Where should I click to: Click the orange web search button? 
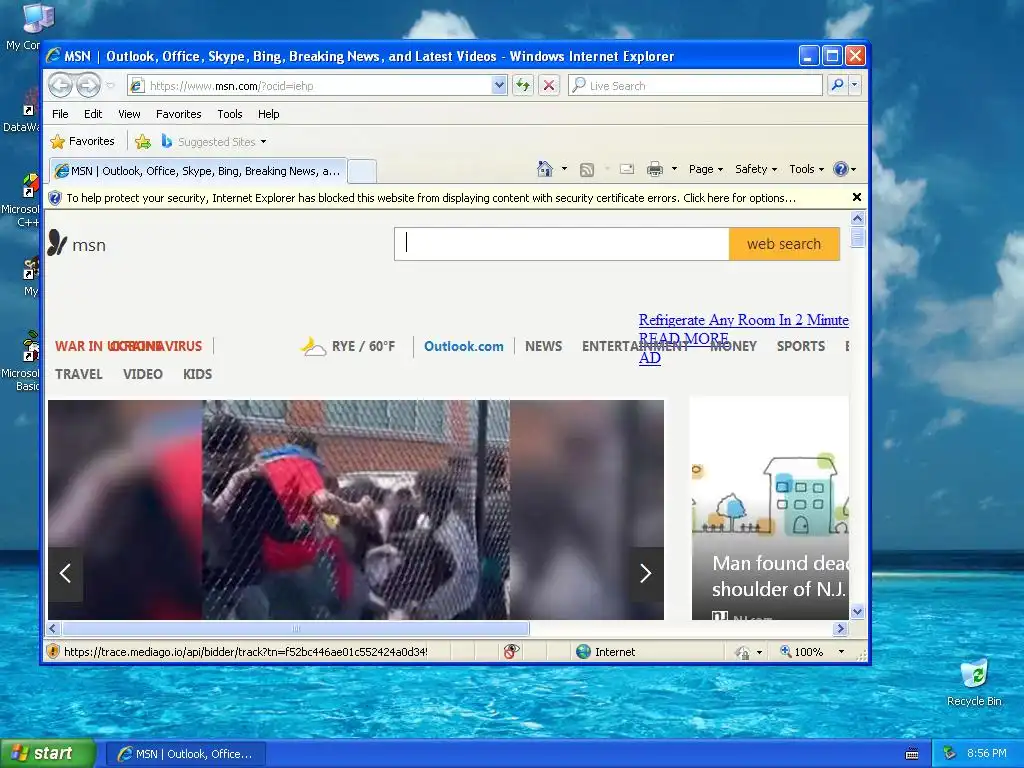(784, 244)
